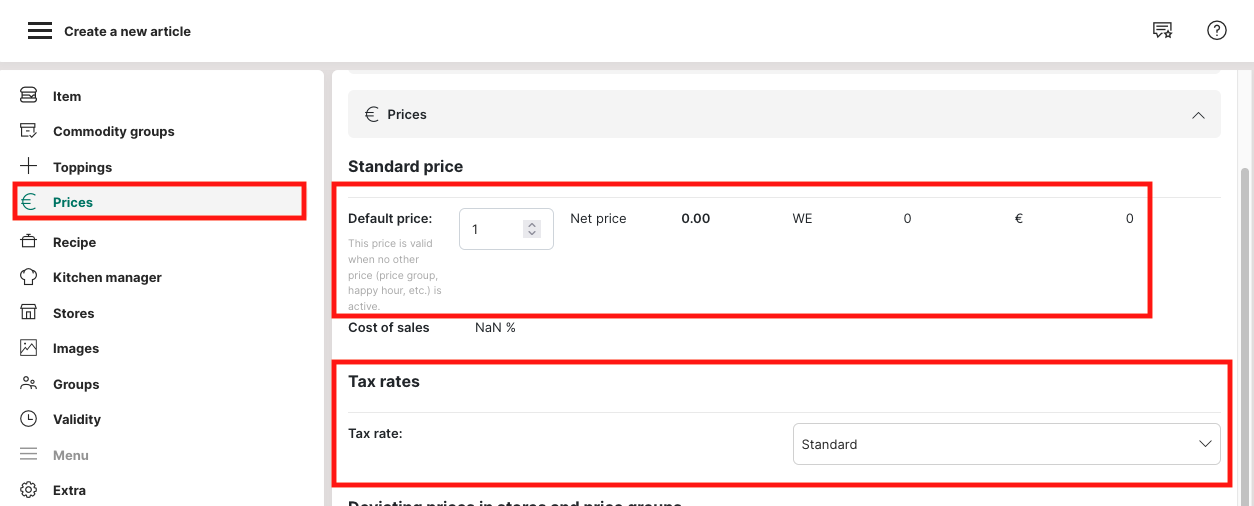This screenshot has height=506, width=1254.
Task: Click the Commodity groups box icon
Action: [x=29, y=131]
